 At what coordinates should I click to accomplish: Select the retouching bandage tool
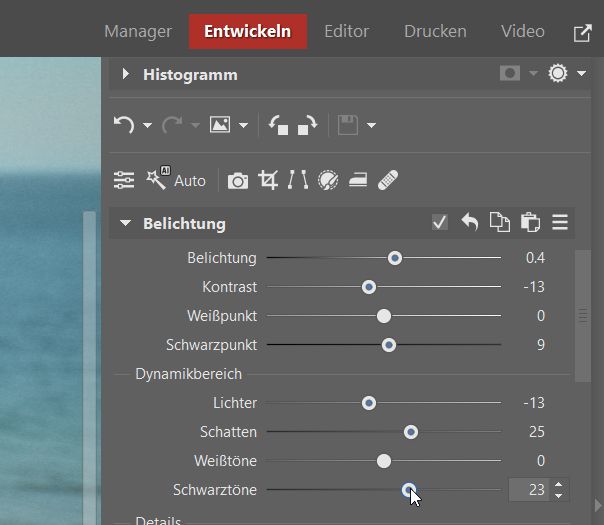390,180
